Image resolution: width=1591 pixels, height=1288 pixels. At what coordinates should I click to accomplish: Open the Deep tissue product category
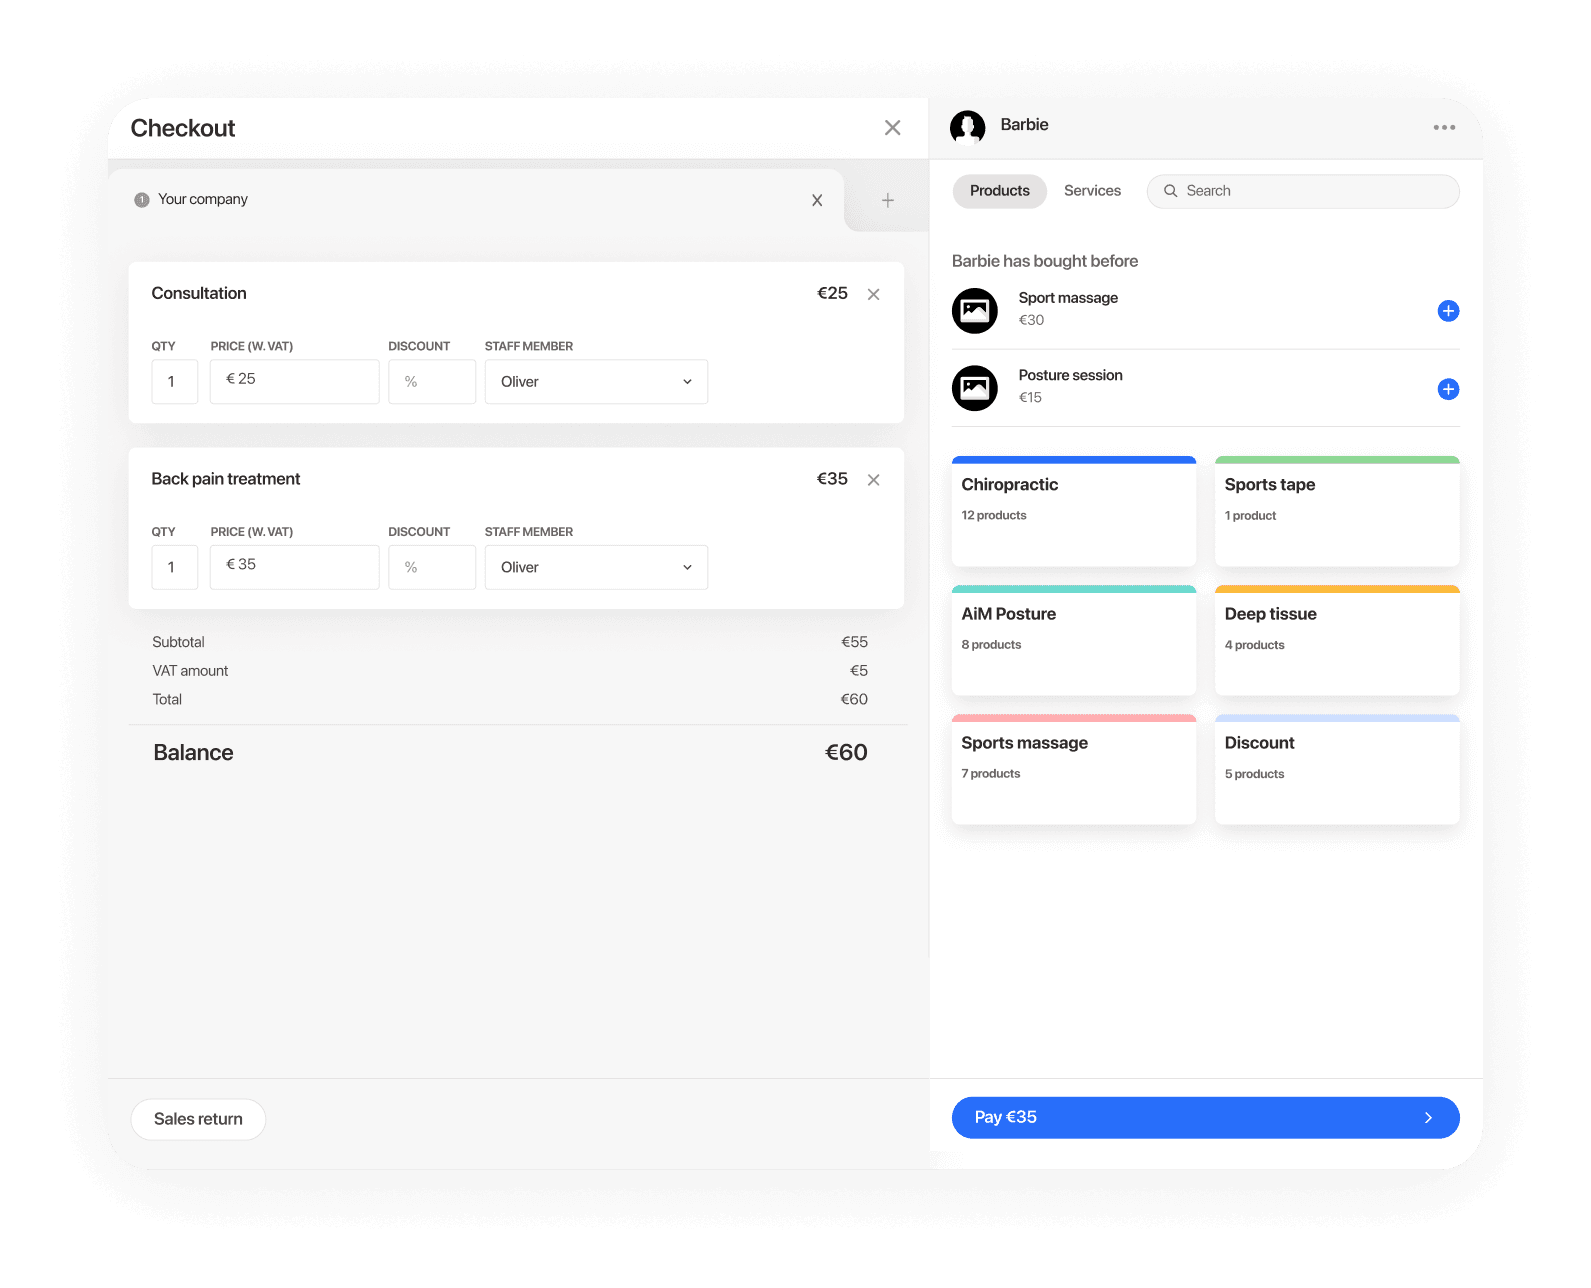pyautogui.click(x=1337, y=640)
